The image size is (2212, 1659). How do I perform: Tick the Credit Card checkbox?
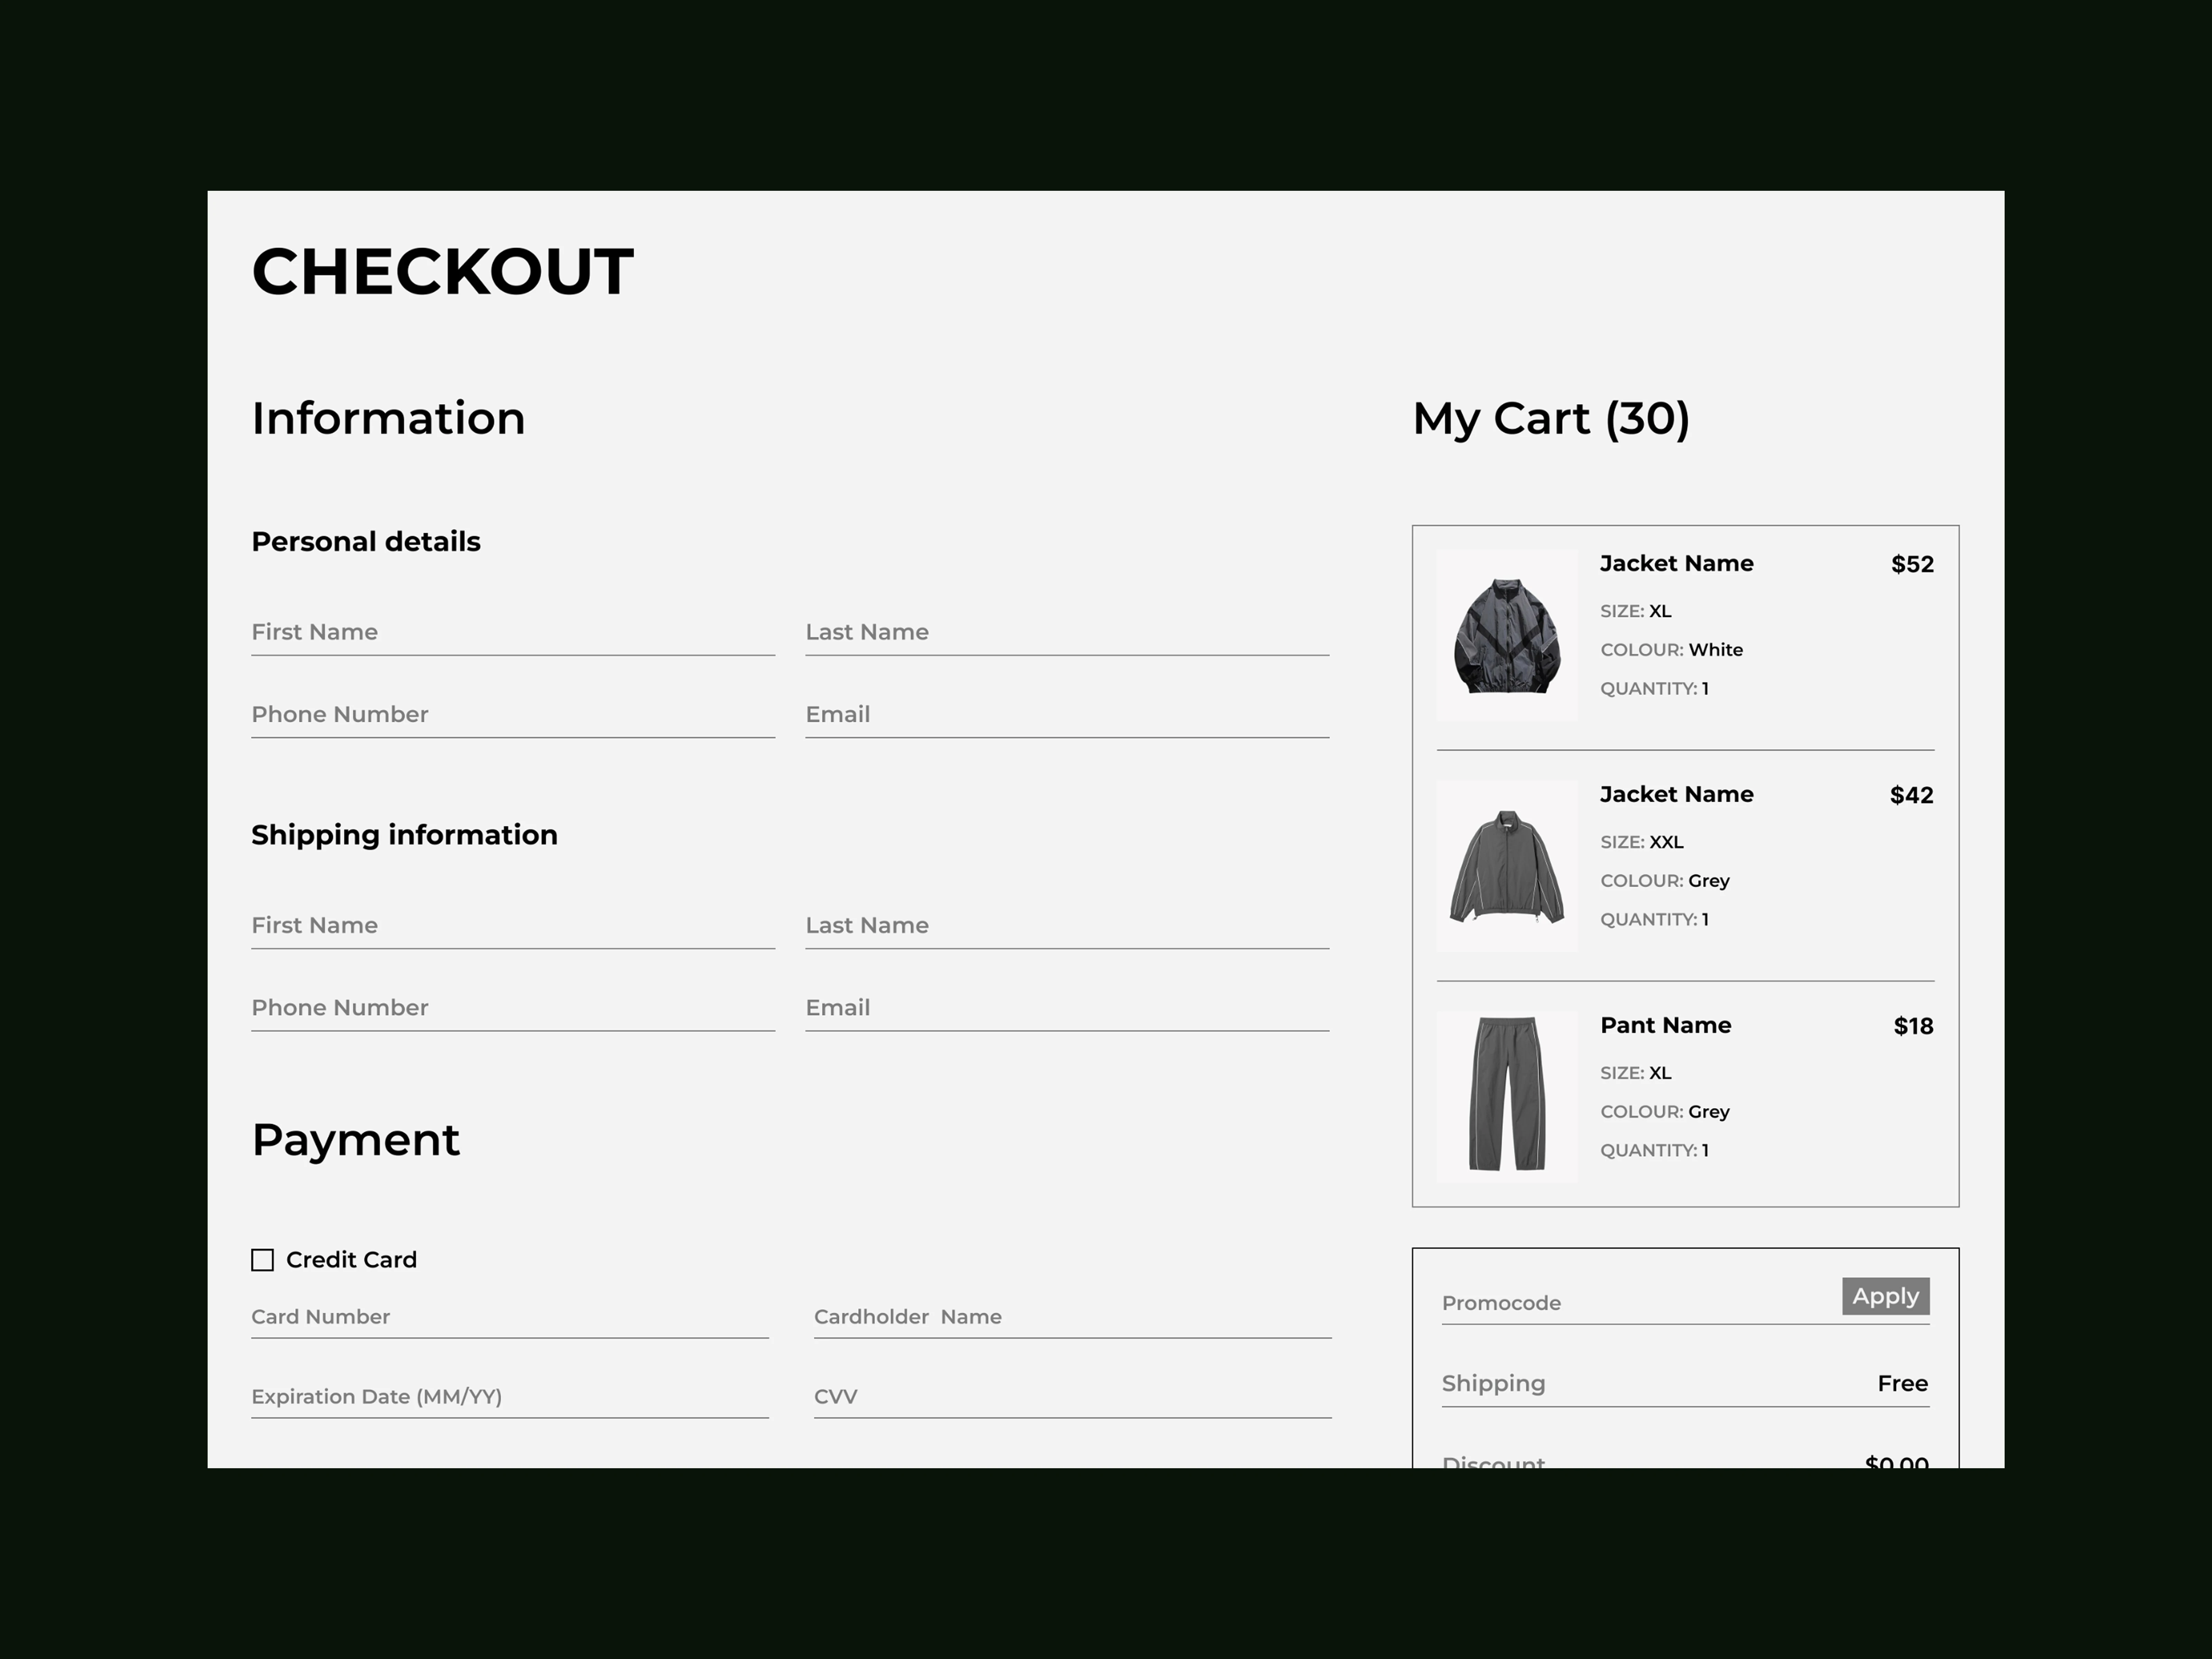point(262,1260)
